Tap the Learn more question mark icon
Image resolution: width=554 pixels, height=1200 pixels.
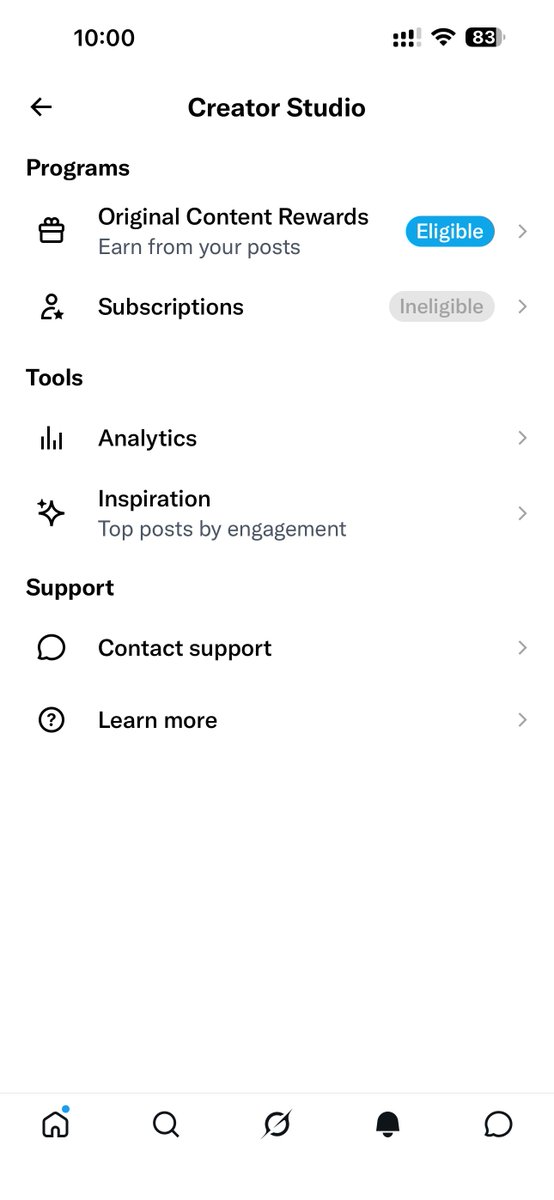[51, 720]
